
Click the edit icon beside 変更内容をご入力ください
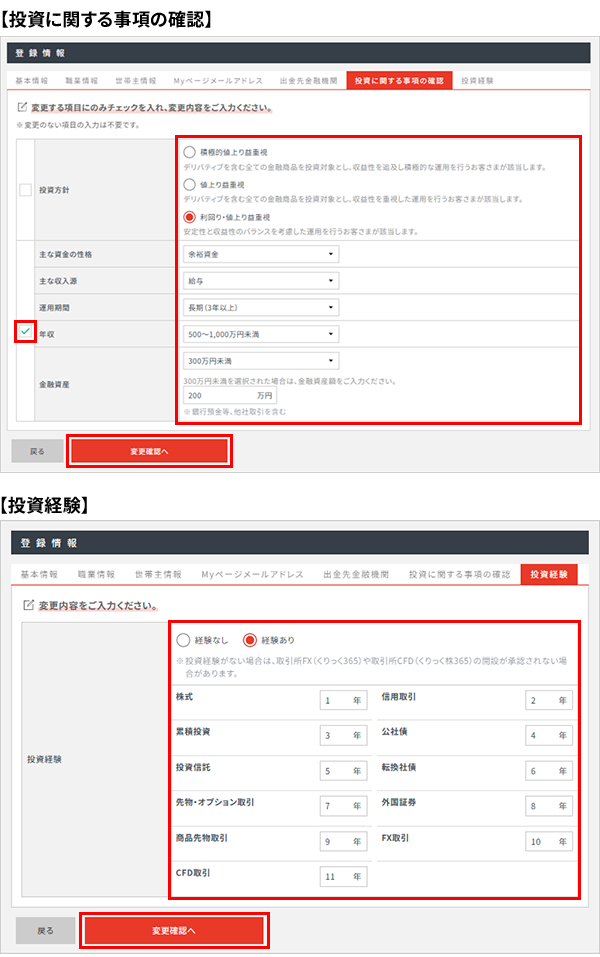(28, 605)
